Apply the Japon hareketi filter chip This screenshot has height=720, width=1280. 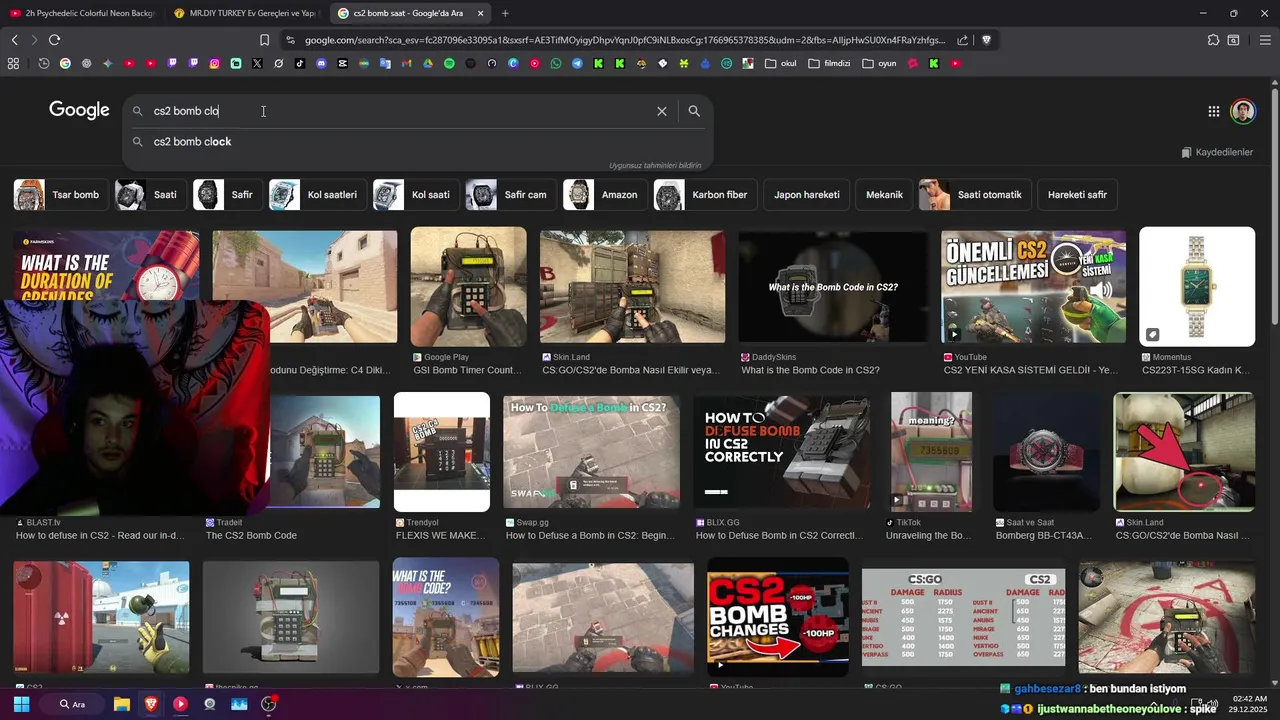(x=806, y=195)
